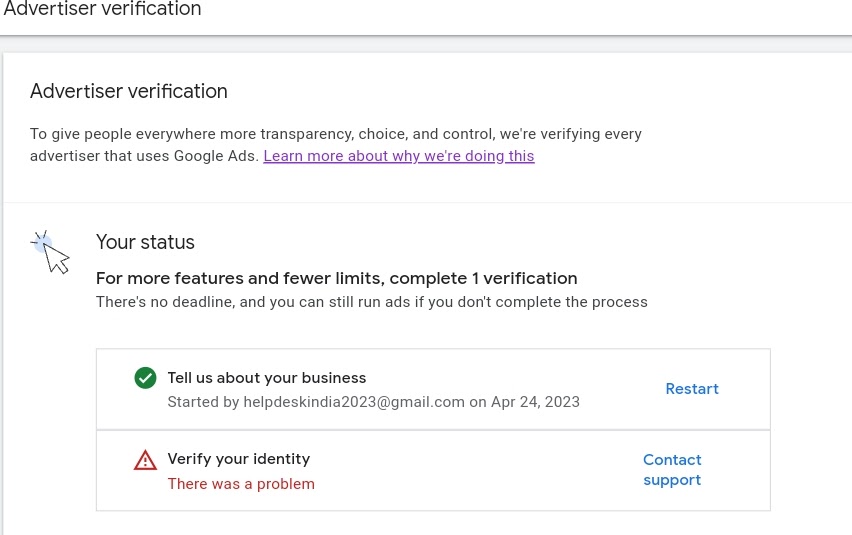Restart the business information step

tap(692, 389)
